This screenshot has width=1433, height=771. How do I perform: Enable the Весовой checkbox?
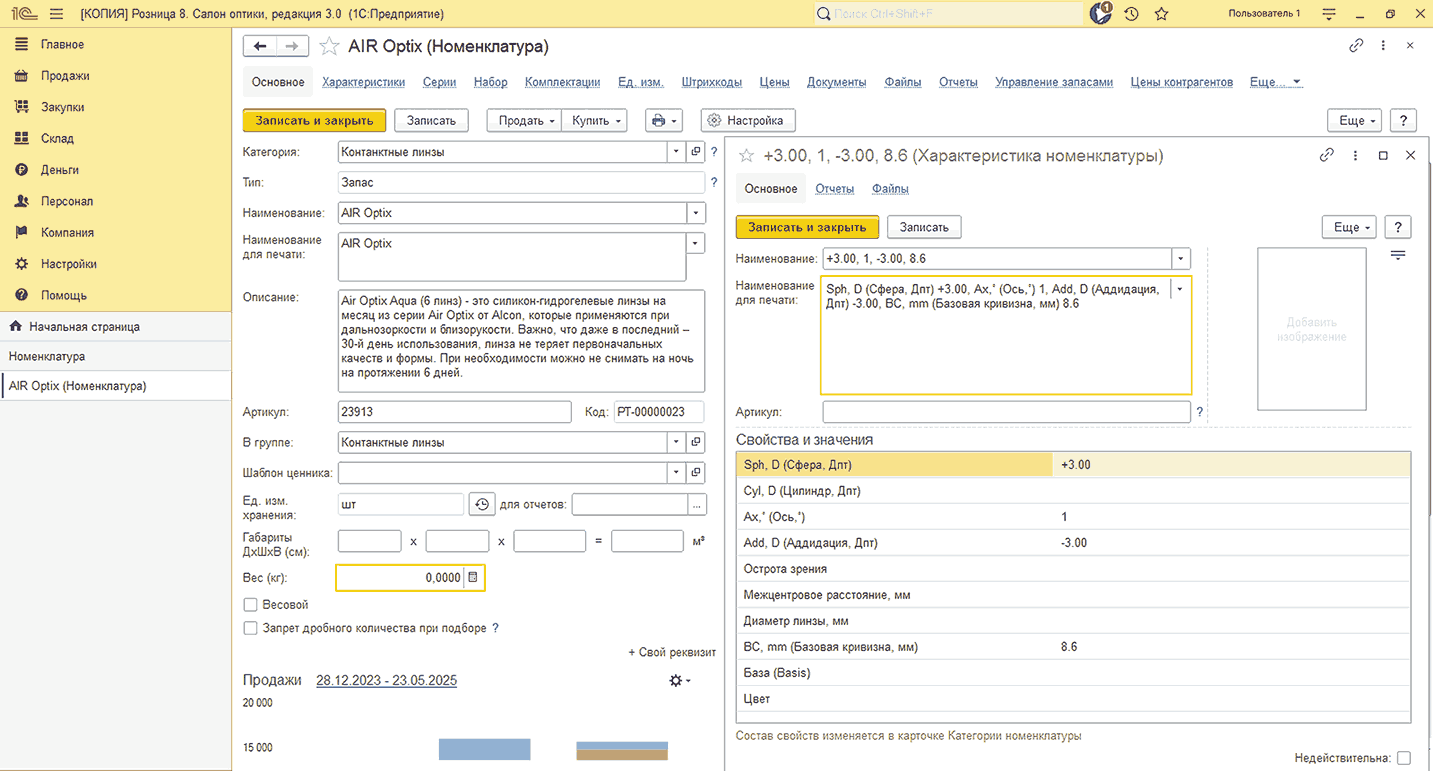coord(251,605)
